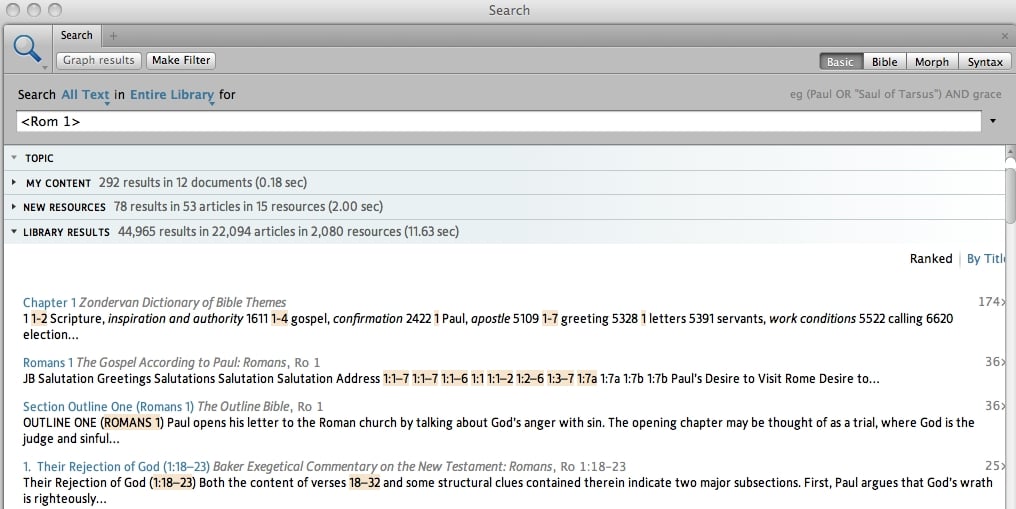Close the search panel with X

[x=1005, y=36]
